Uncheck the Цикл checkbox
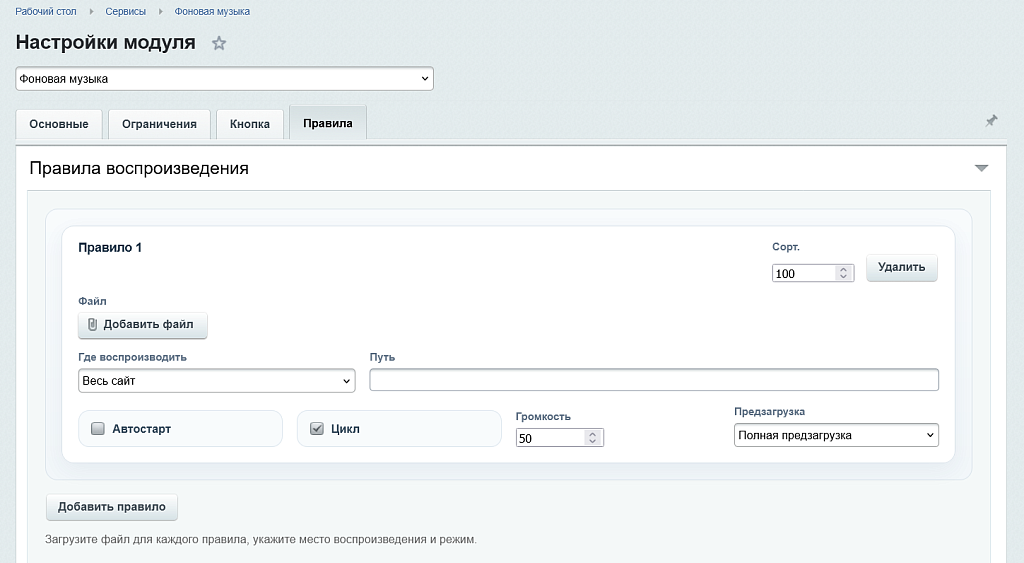Screen dimensions: 1024x563 [317, 429]
